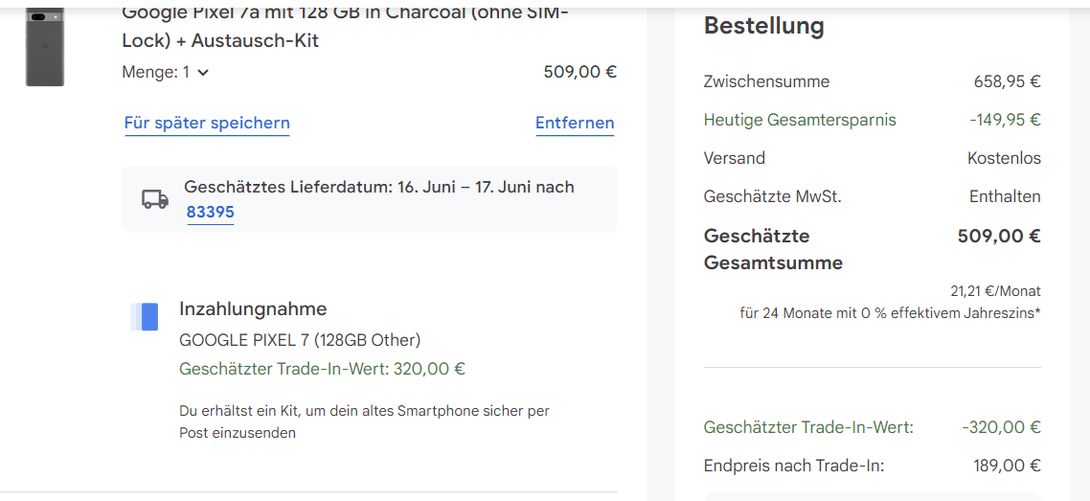Click the Geschätztes Lieferdatum delivery date text
The width and height of the screenshot is (1090, 501).
point(379,187)
